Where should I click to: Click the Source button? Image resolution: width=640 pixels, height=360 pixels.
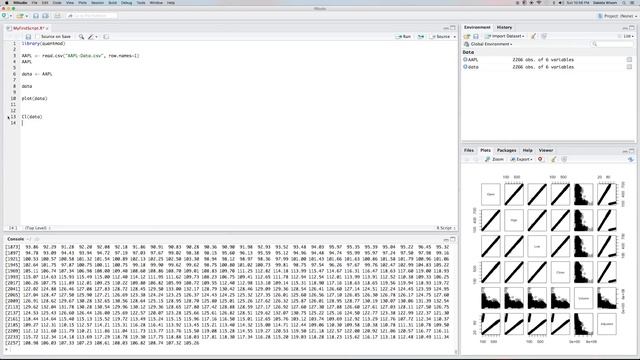(x=440, y=37)
